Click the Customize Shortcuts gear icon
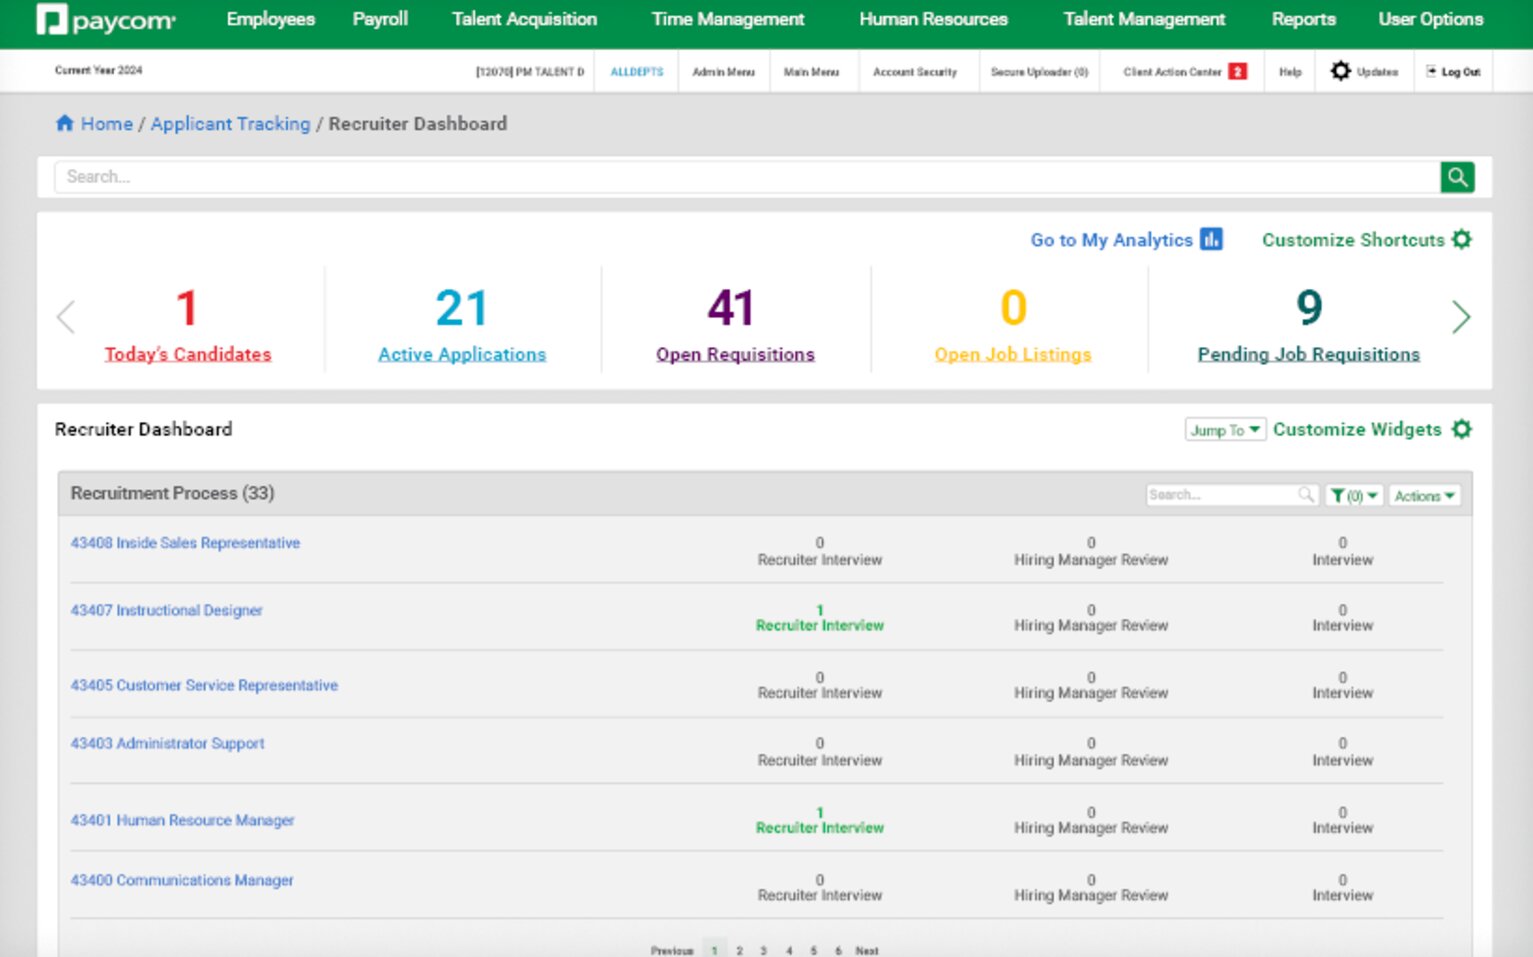The height and width of the screenshot is (957, 1533). click(1461, 239)
